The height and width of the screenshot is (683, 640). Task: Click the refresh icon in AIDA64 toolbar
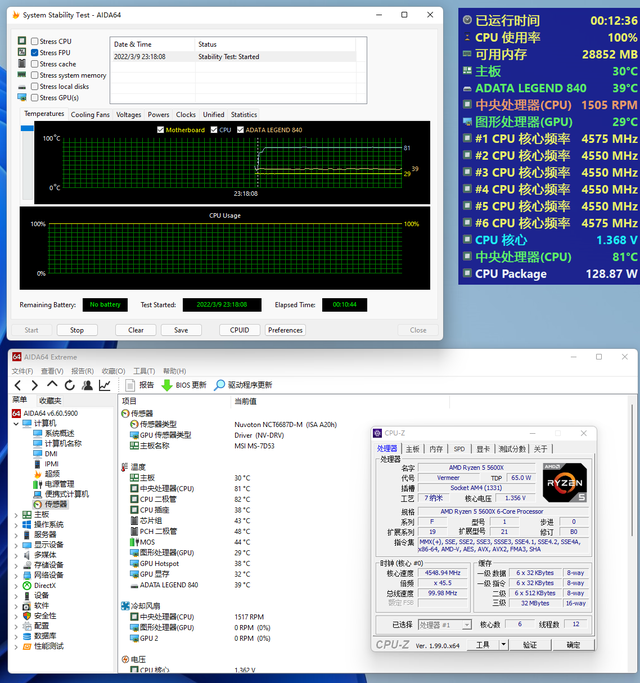coord(69,385)
